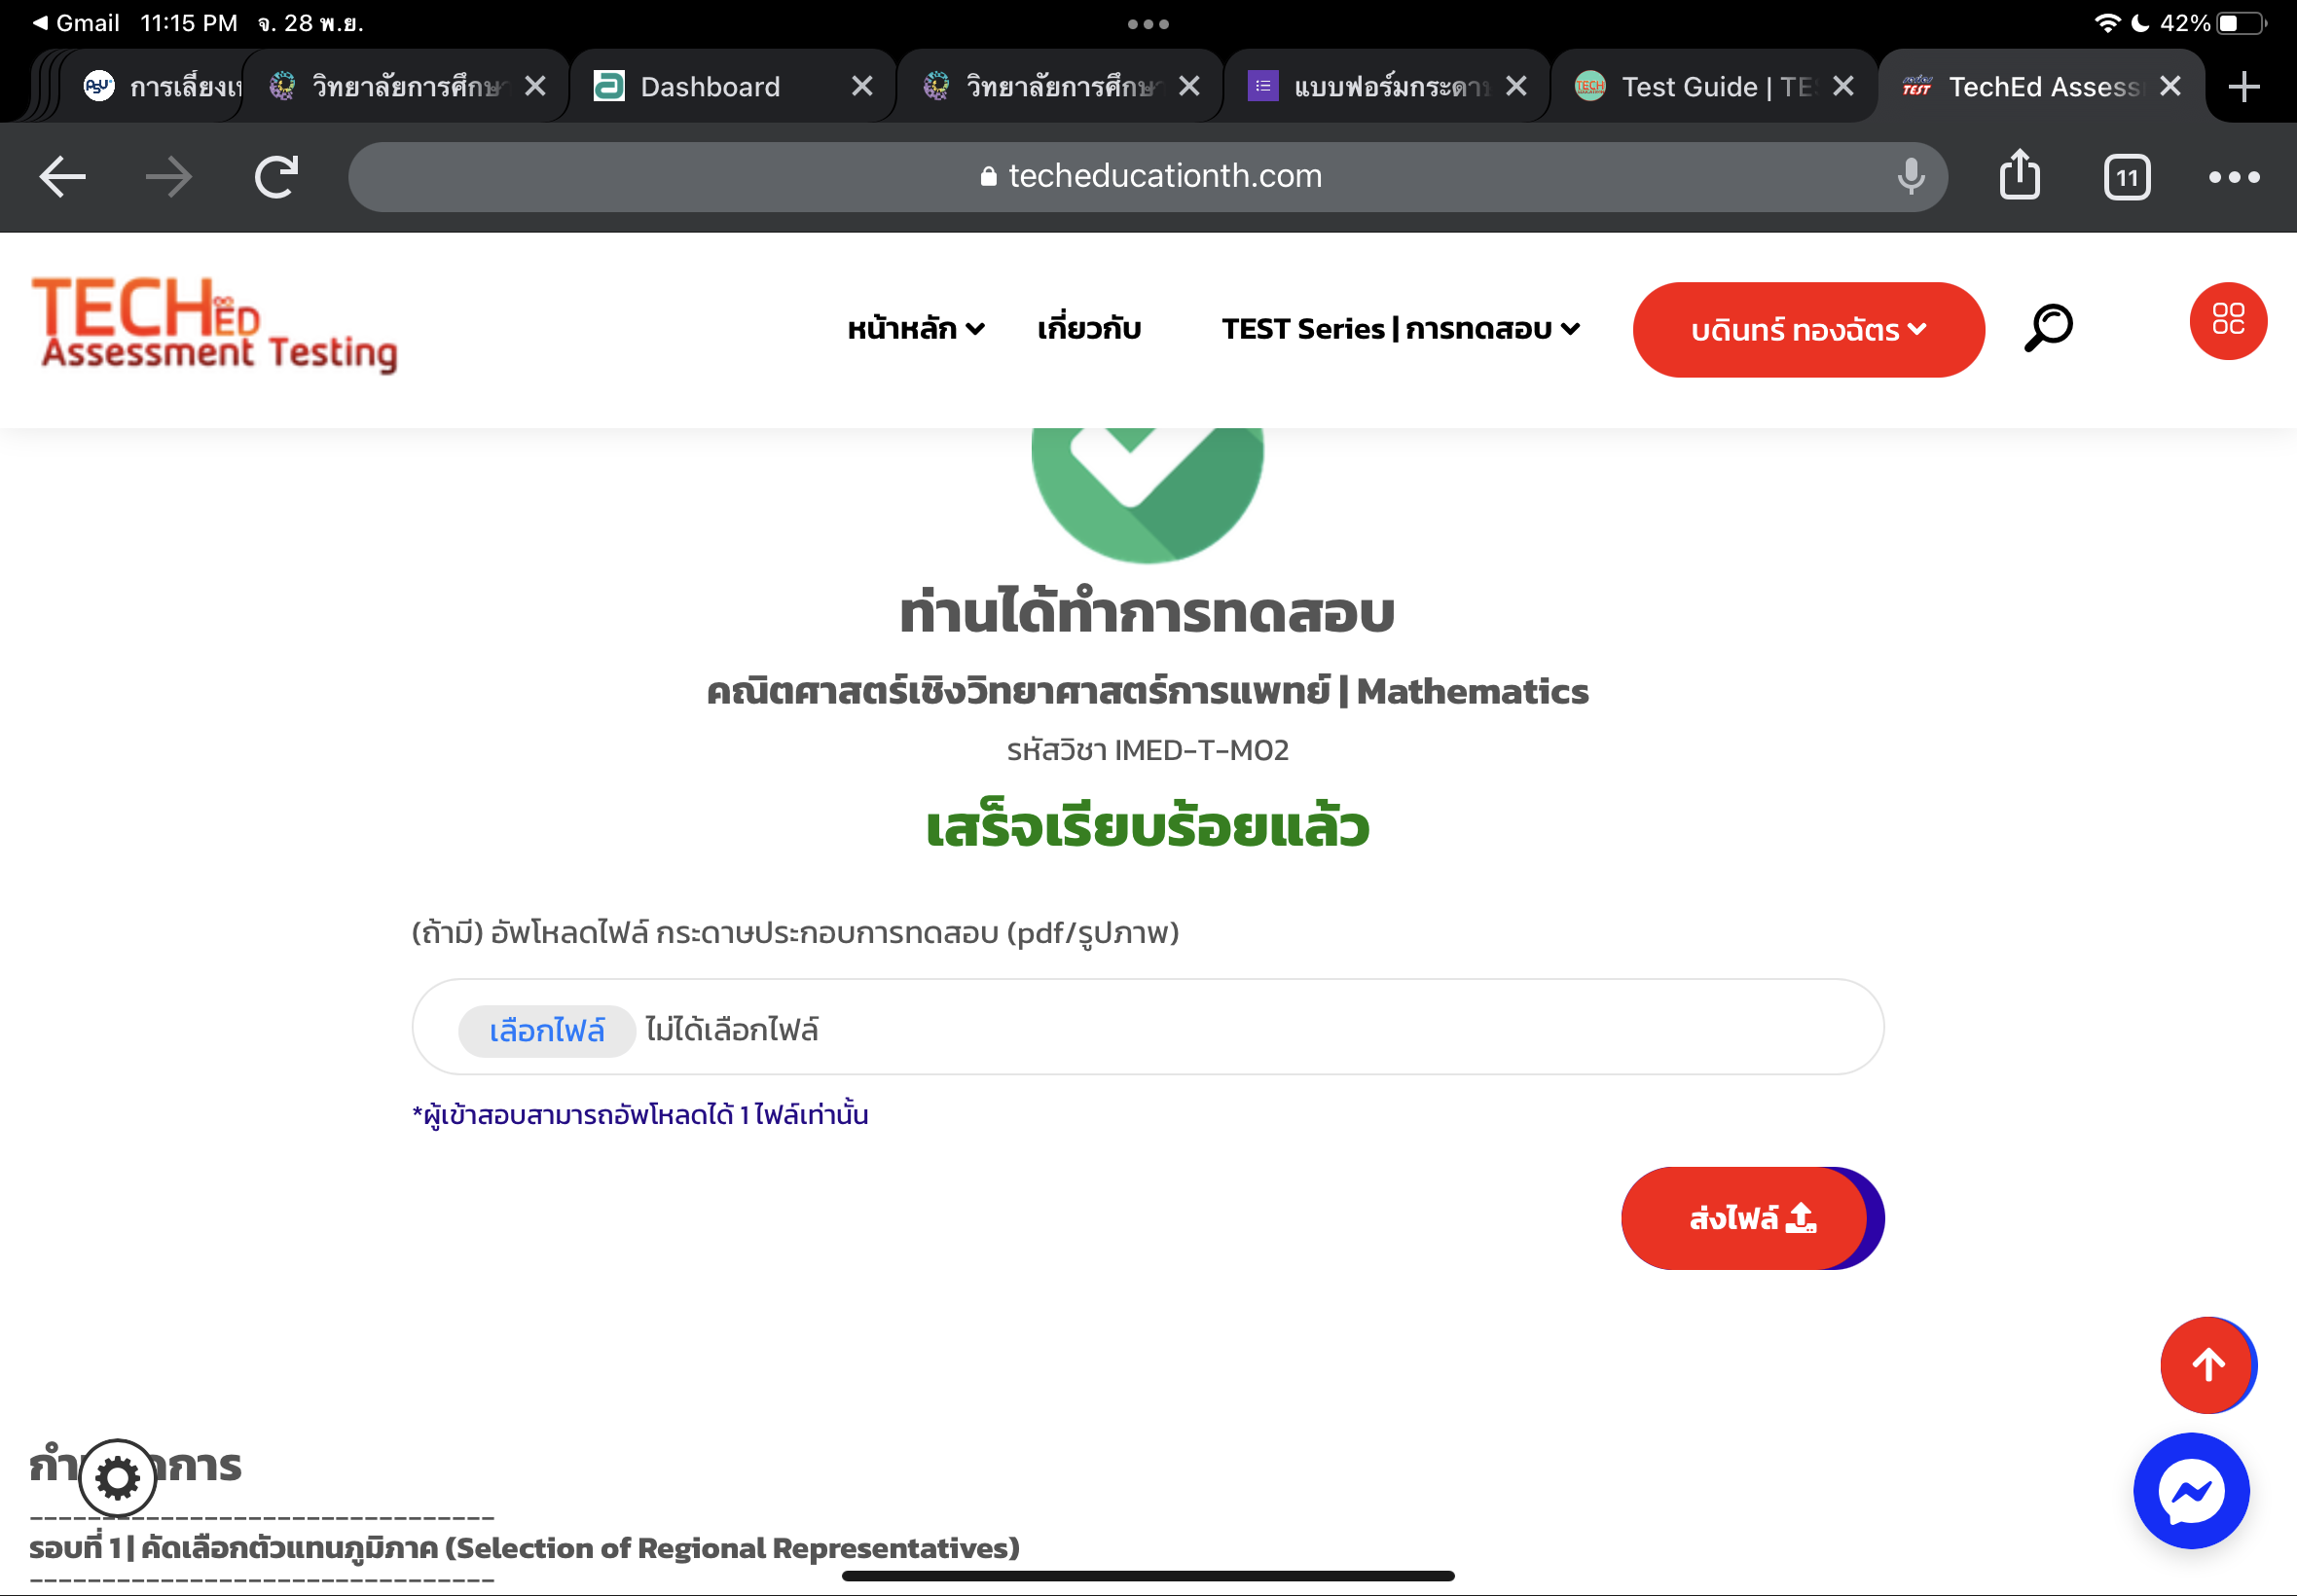
Task: Focus the techeducationth.com address bar
Action: point(1148,177)
